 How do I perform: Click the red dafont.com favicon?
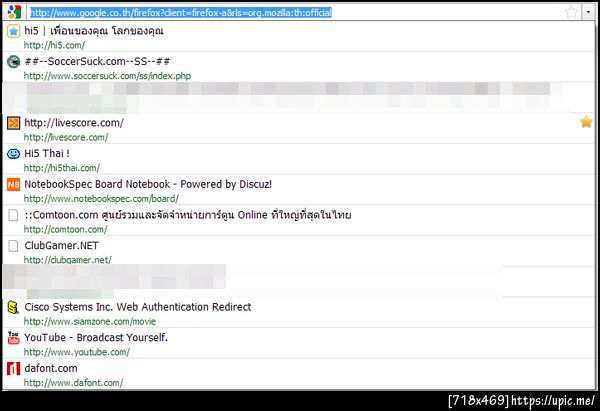tap(13, 369)
